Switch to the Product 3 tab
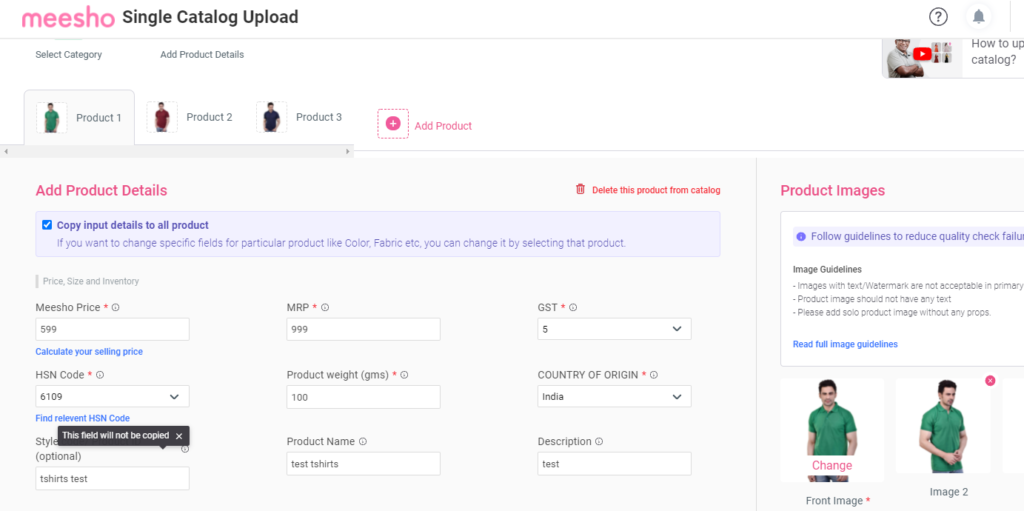 pos(299,118)
